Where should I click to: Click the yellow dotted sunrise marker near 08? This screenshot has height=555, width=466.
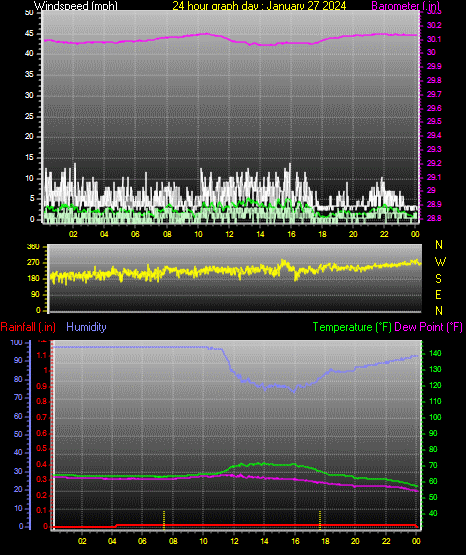[164, 520]
